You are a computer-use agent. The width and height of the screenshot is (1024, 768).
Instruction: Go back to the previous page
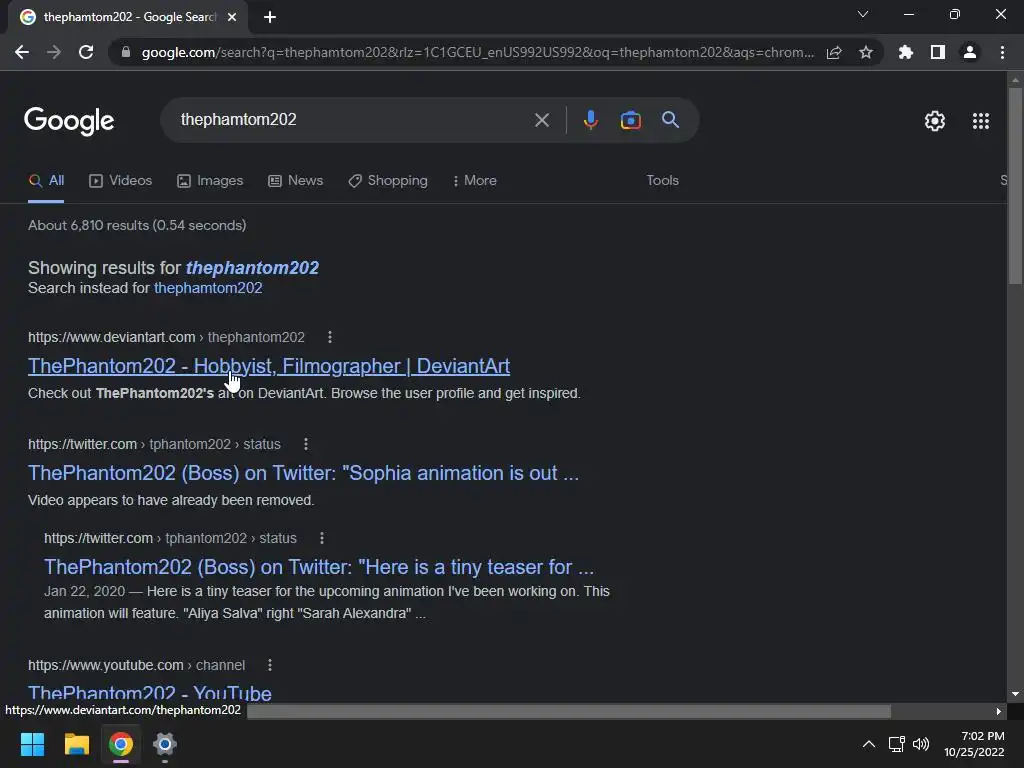[x=22, y=52]
